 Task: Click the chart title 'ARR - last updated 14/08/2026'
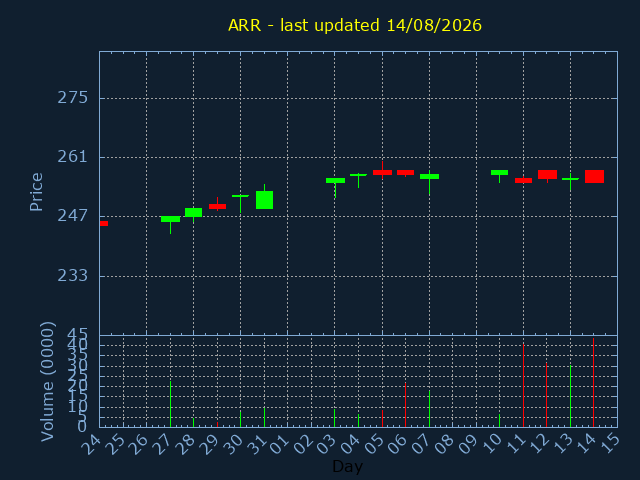355,25
